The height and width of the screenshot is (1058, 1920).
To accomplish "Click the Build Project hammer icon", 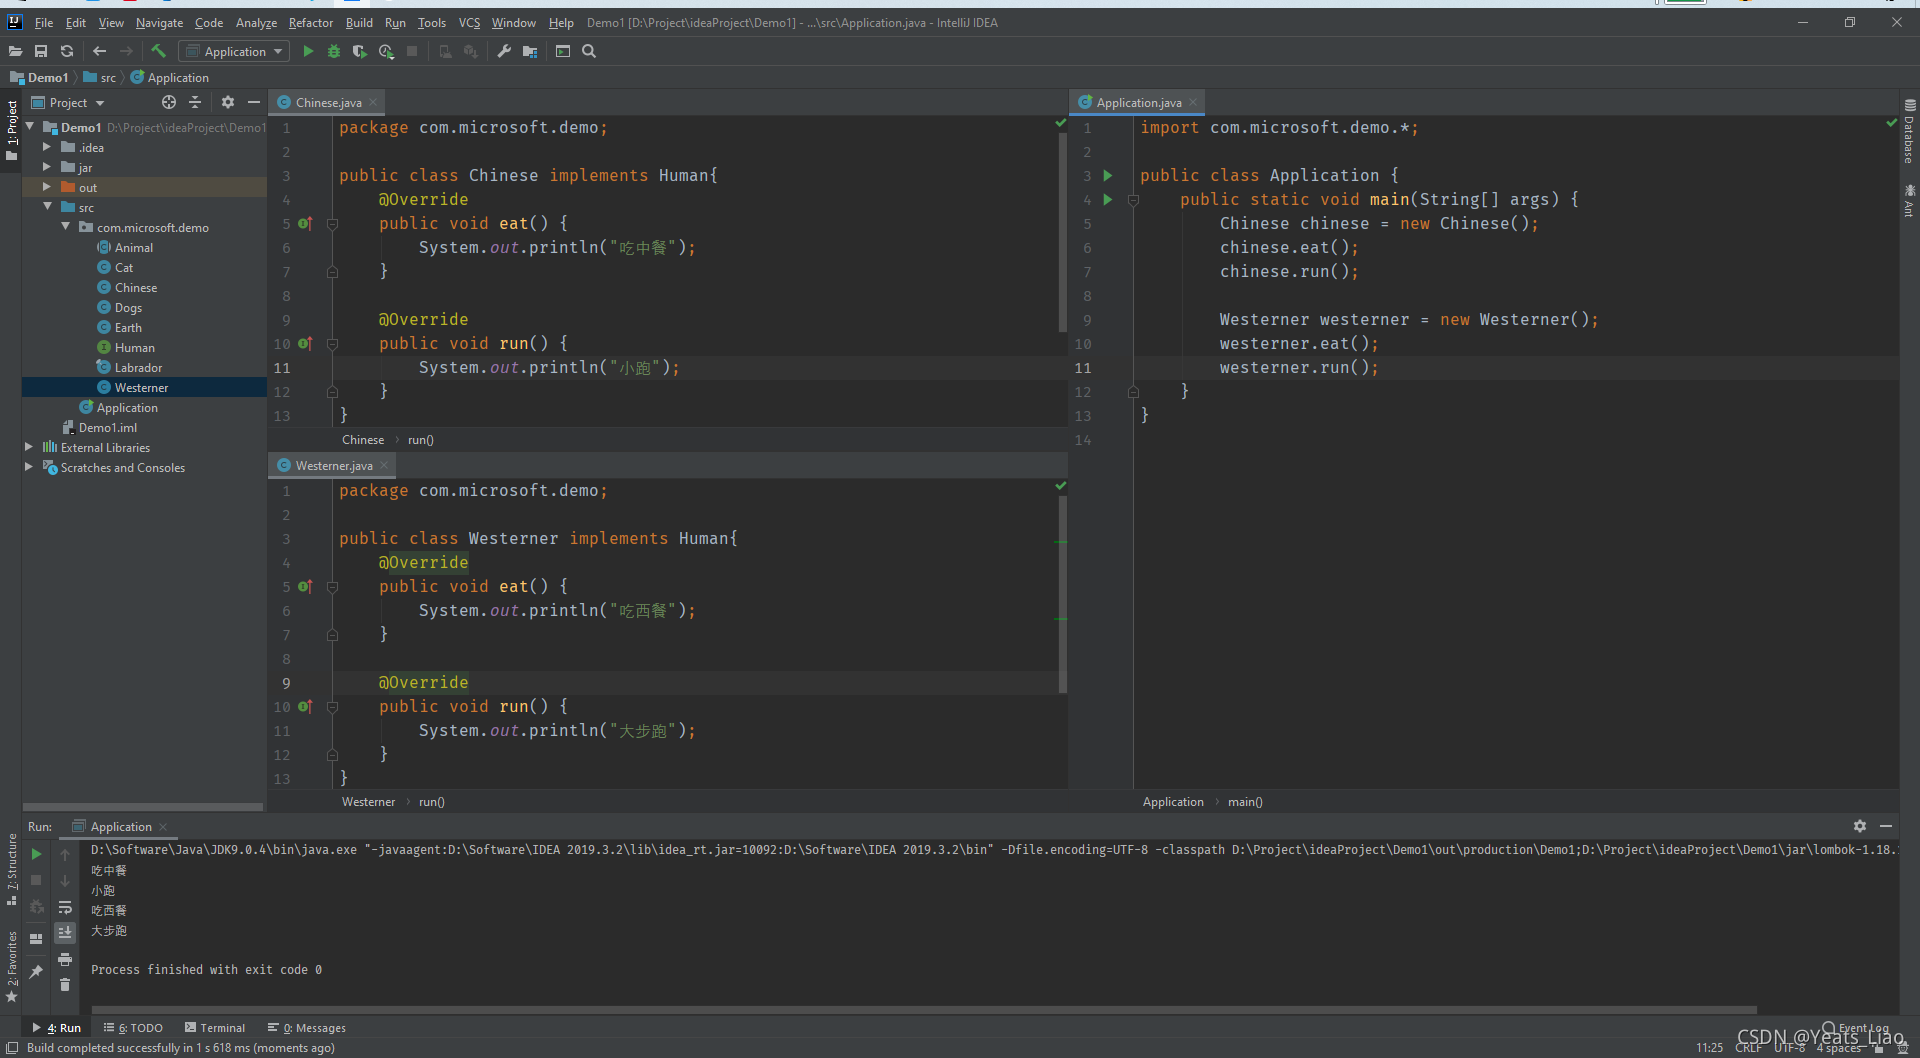I will [158, 51].
